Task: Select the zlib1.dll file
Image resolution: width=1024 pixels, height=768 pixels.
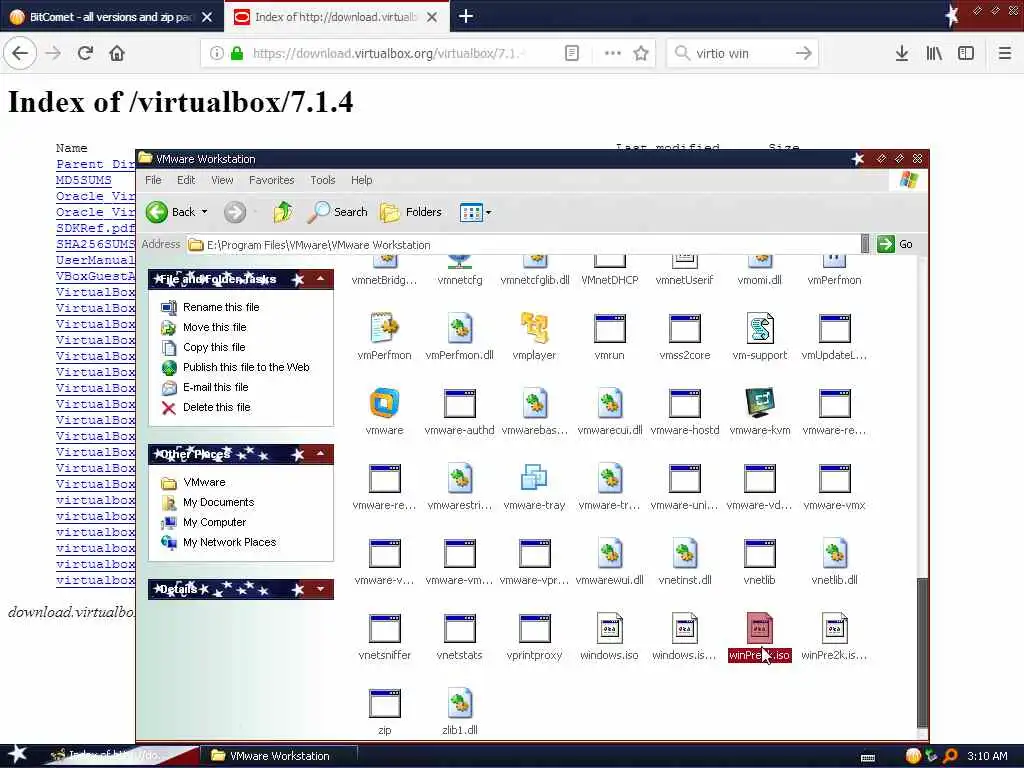Action: tap(459, 703)
